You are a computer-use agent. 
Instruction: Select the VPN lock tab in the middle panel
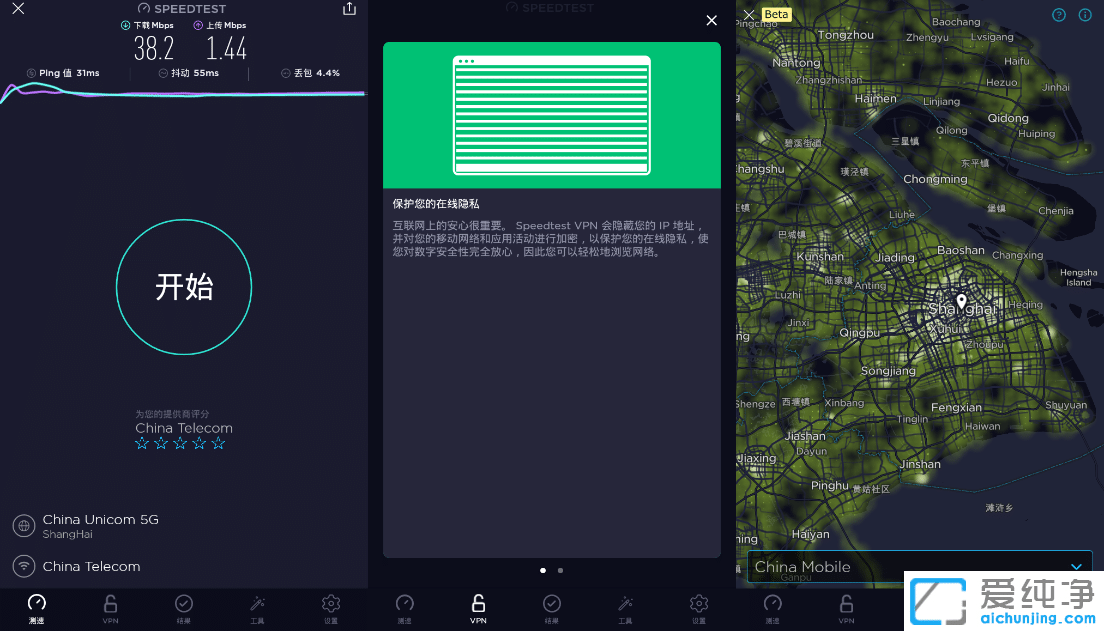pyautogui.click(x=478, y=609)
